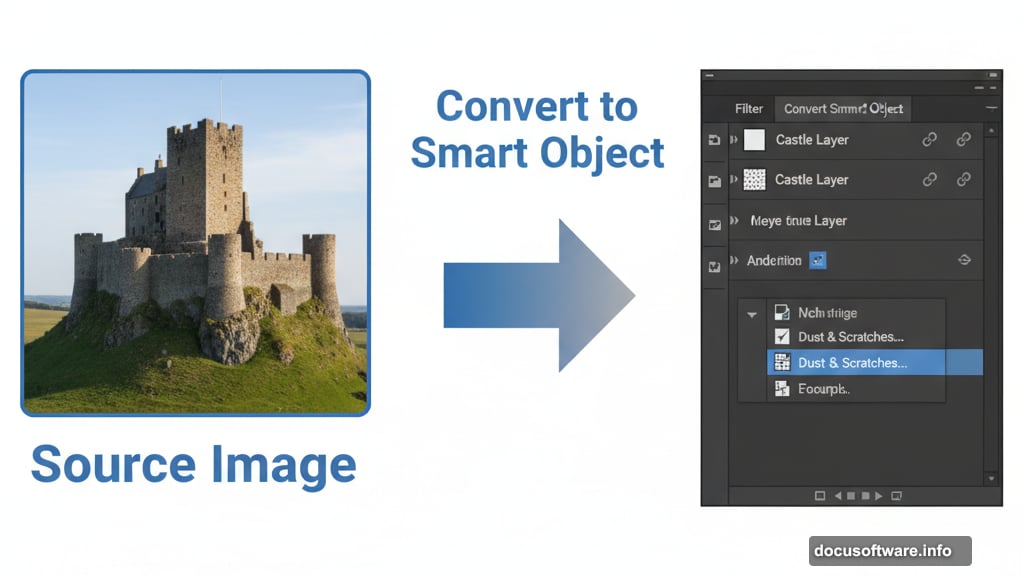Click the blue swatch next to Andention

click(816, 260)
